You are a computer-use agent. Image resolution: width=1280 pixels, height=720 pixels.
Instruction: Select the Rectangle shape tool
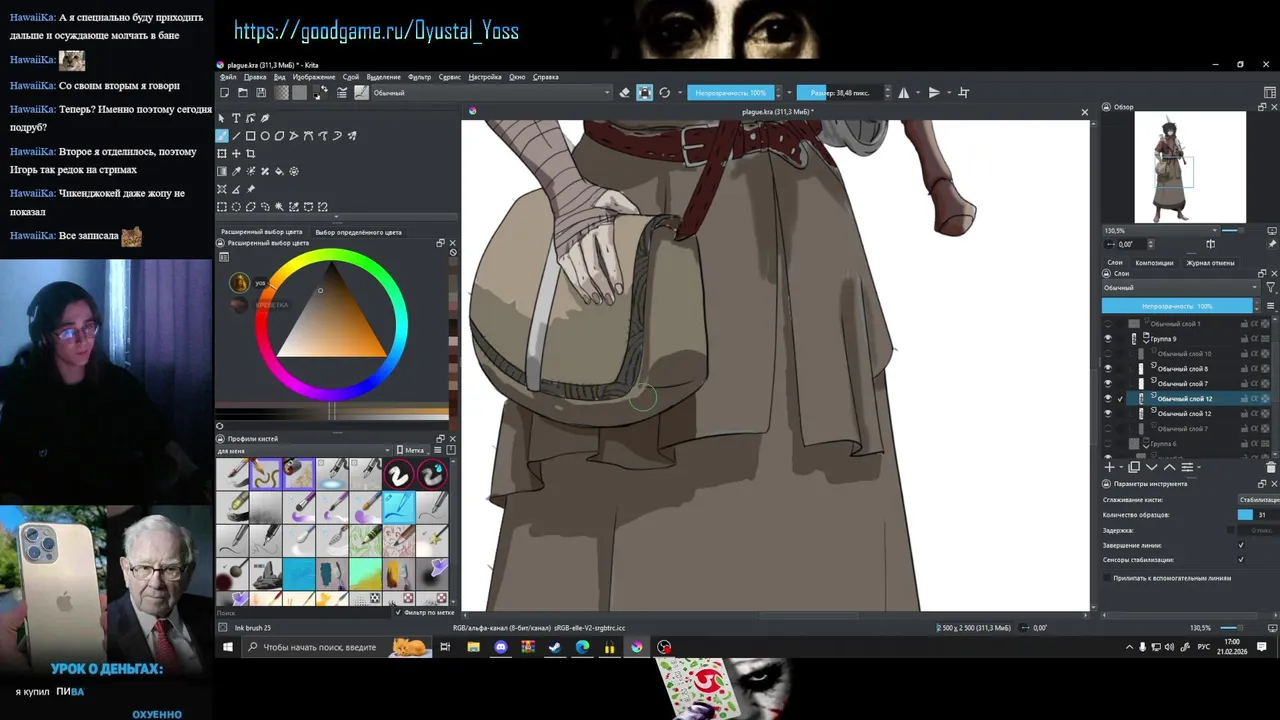251,136
